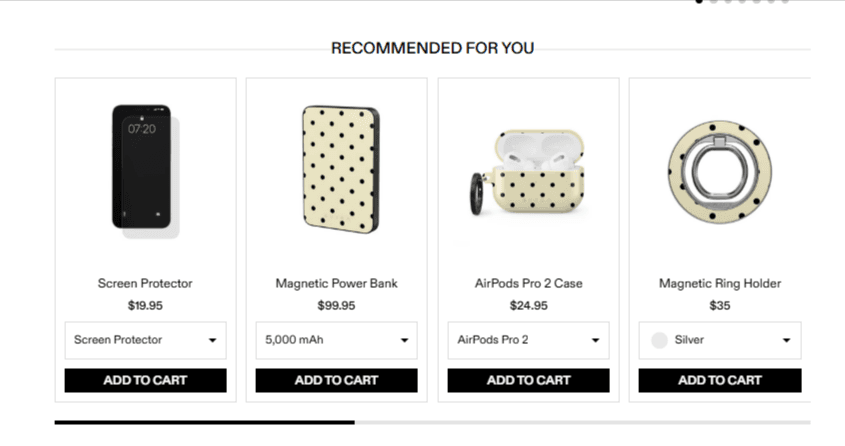Screen dimensions: 845x446
Task: Click the Screen Protector product title
Action: pos(145,284)
